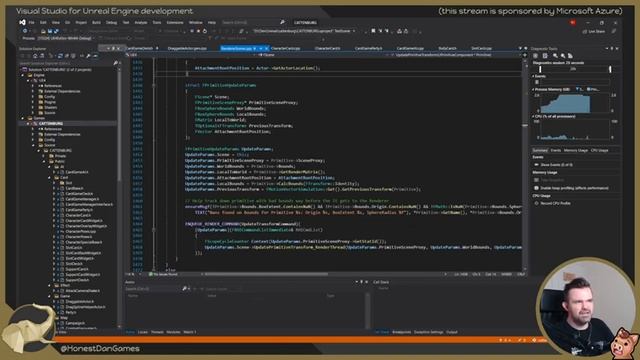Click Diagnostic Tools select tools gear icon
This screenshot has width=640, height=360.
point(536,56)
